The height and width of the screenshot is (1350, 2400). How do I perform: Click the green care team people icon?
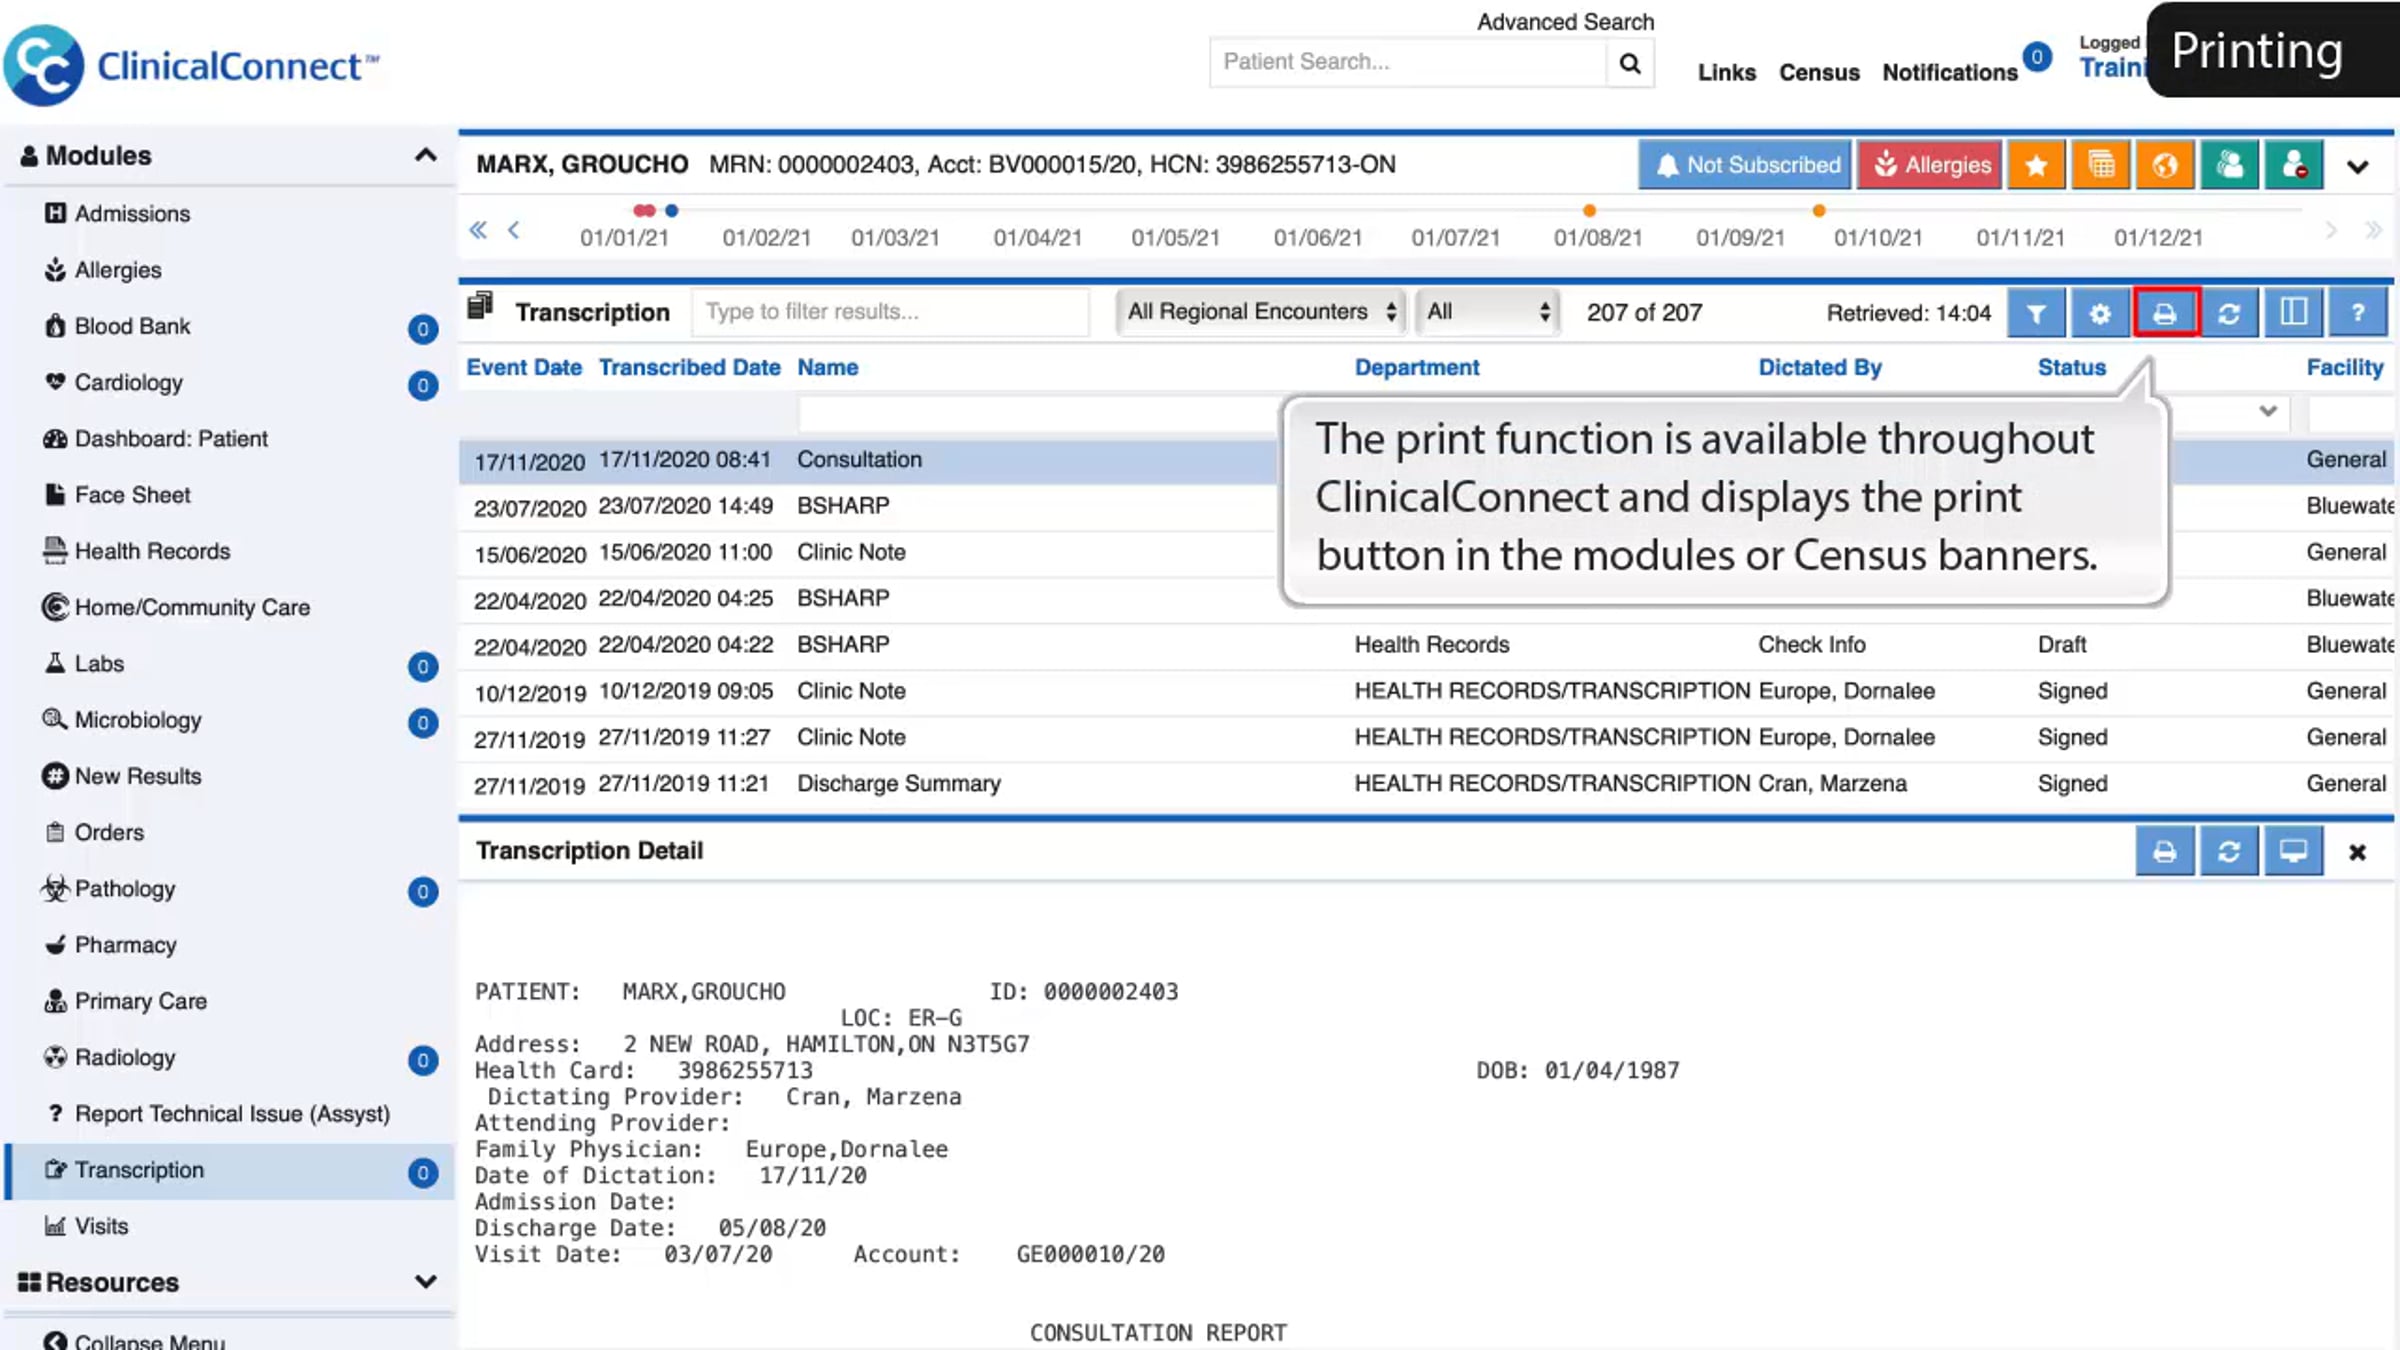coord(2229,165)
